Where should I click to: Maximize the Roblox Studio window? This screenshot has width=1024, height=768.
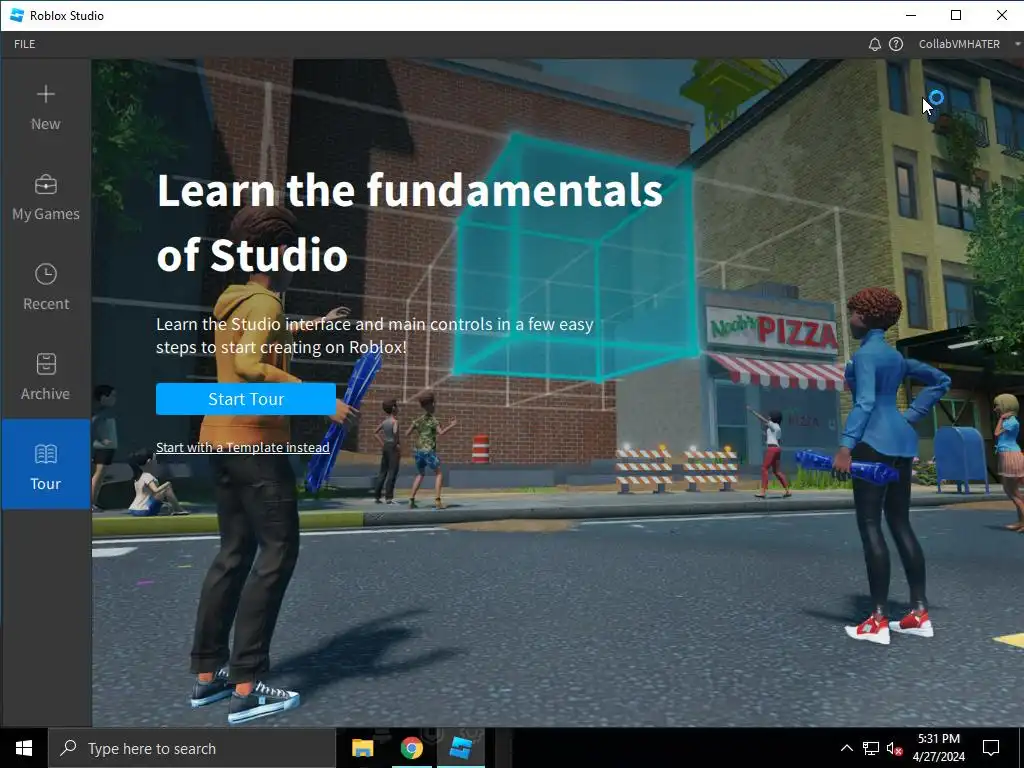pos(956,15)
